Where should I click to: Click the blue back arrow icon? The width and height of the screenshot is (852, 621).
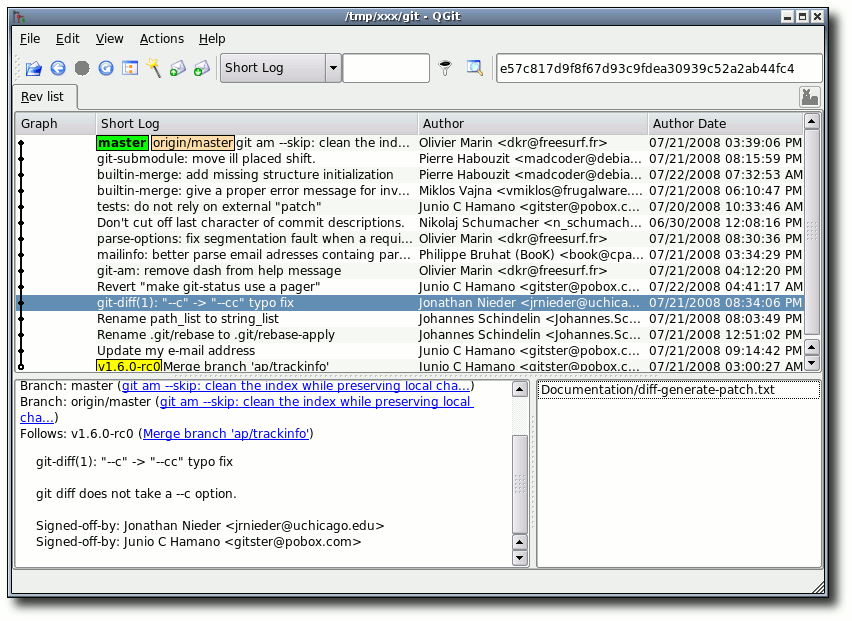click(58, 68)
